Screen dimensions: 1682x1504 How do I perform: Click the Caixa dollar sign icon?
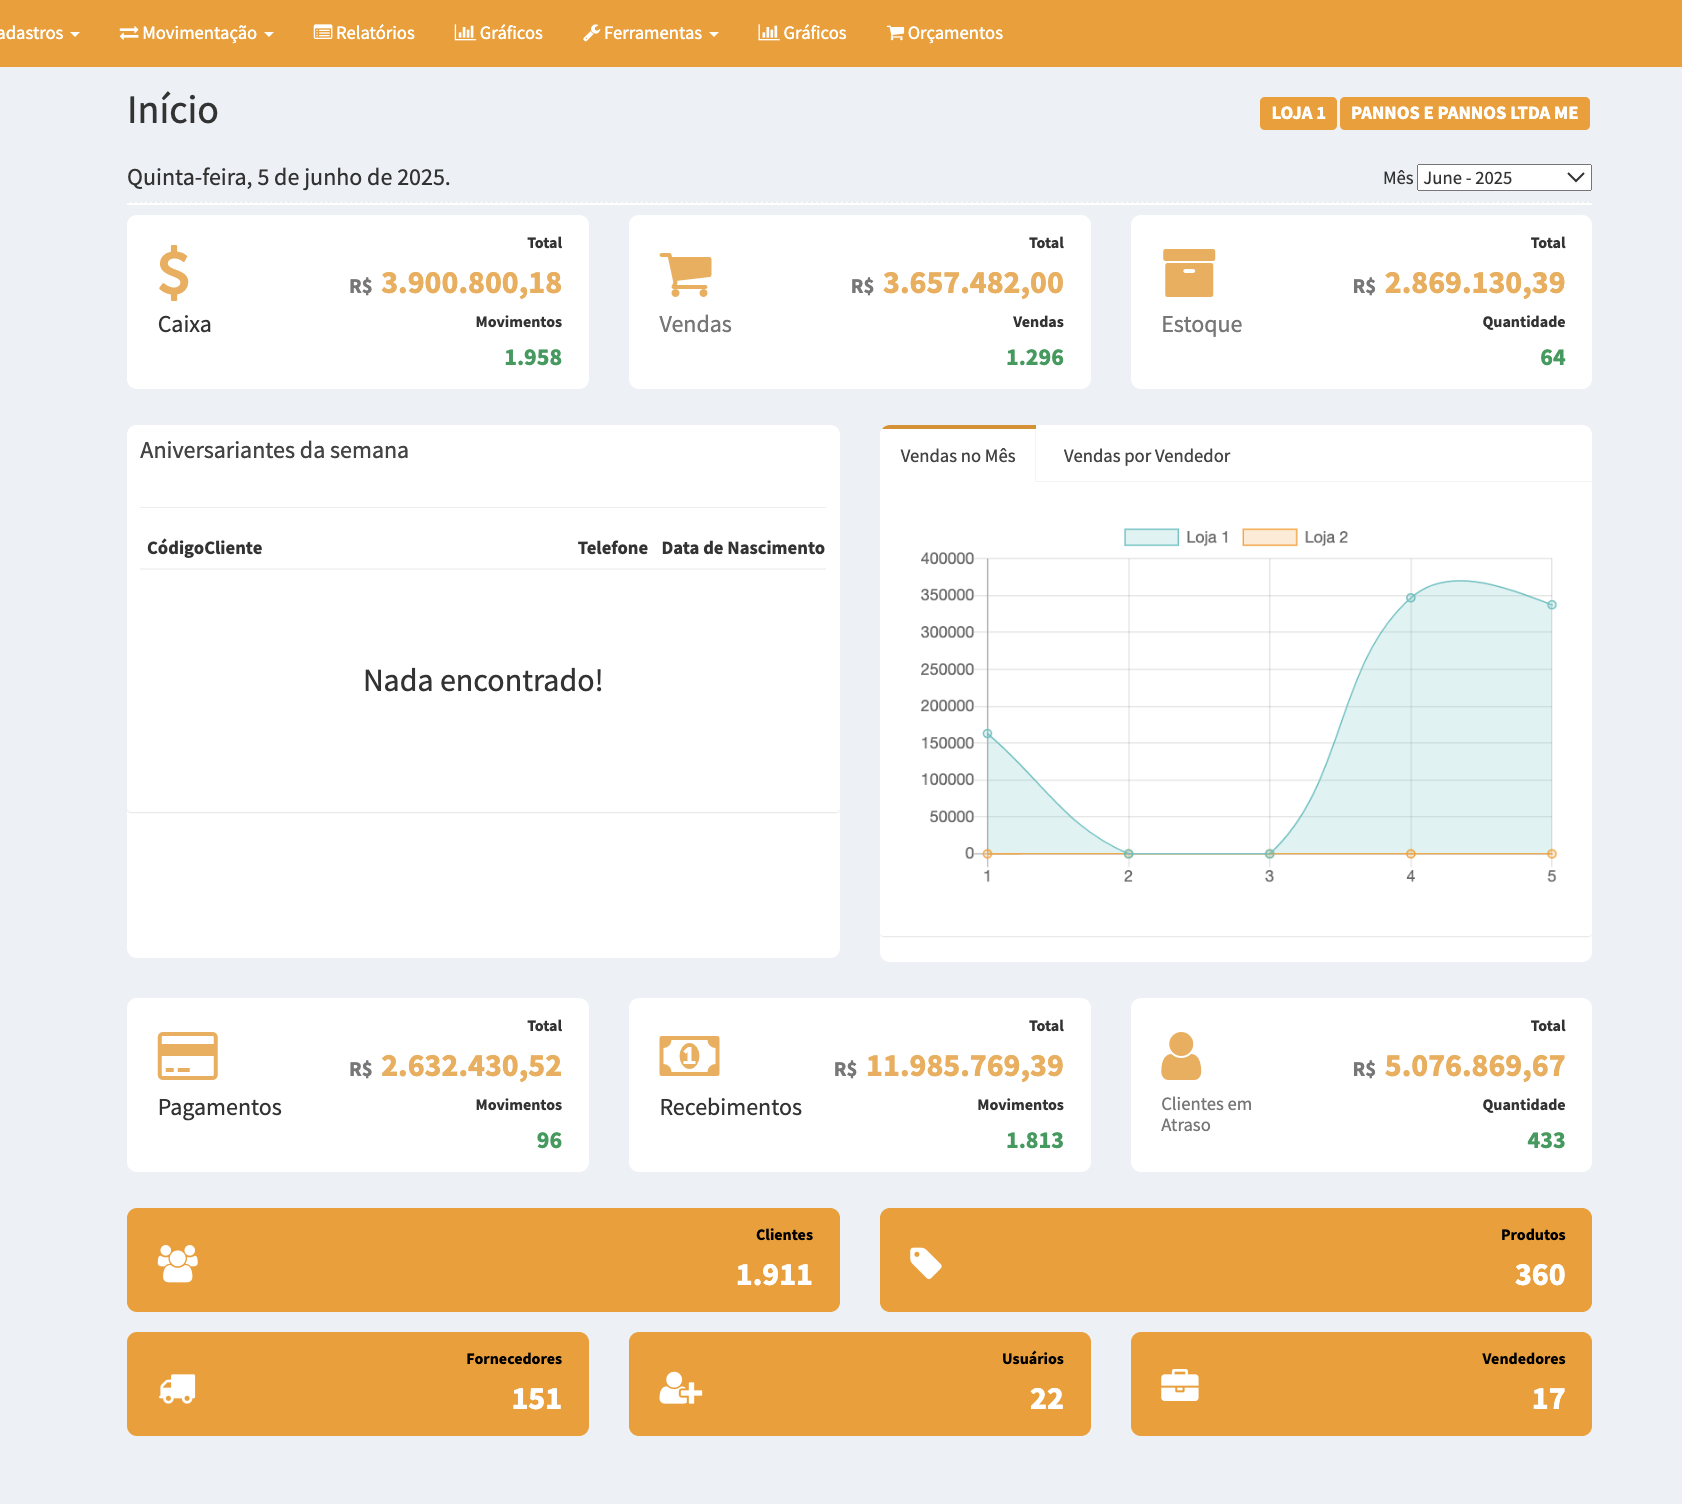(174, 273)
